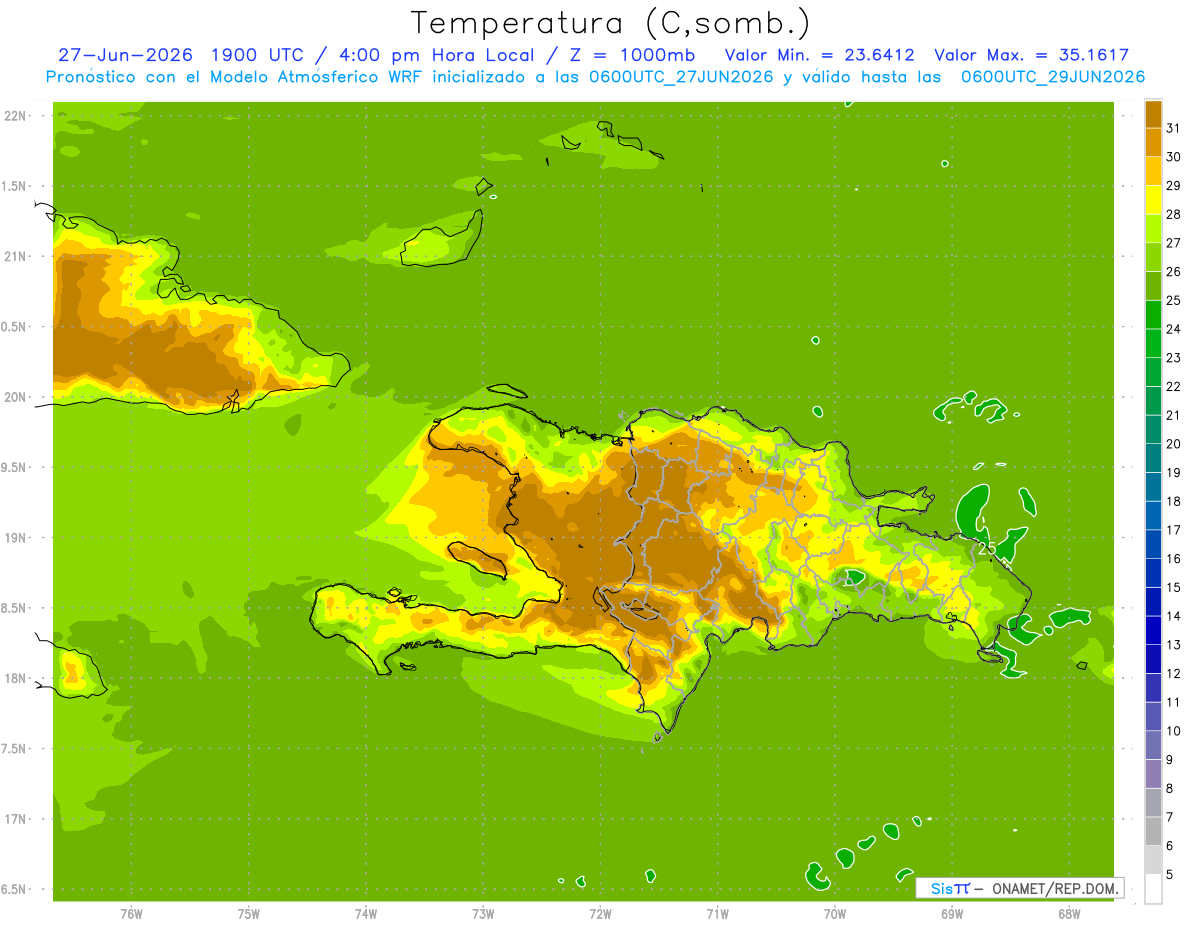Click the "20N" latitude label
The width and height of the screenshot is (1200, 927).
15,397
